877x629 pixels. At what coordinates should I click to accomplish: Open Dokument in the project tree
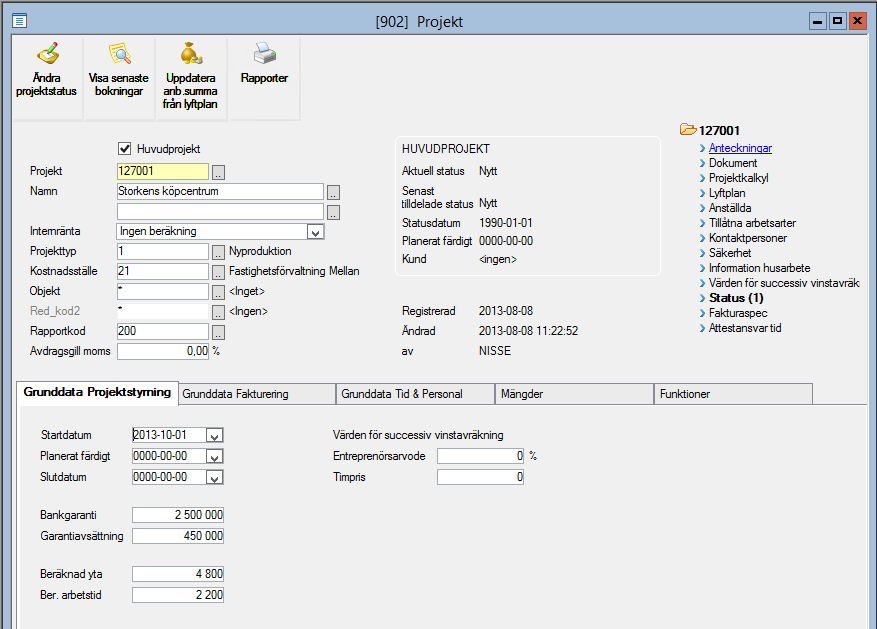(733, 163)
